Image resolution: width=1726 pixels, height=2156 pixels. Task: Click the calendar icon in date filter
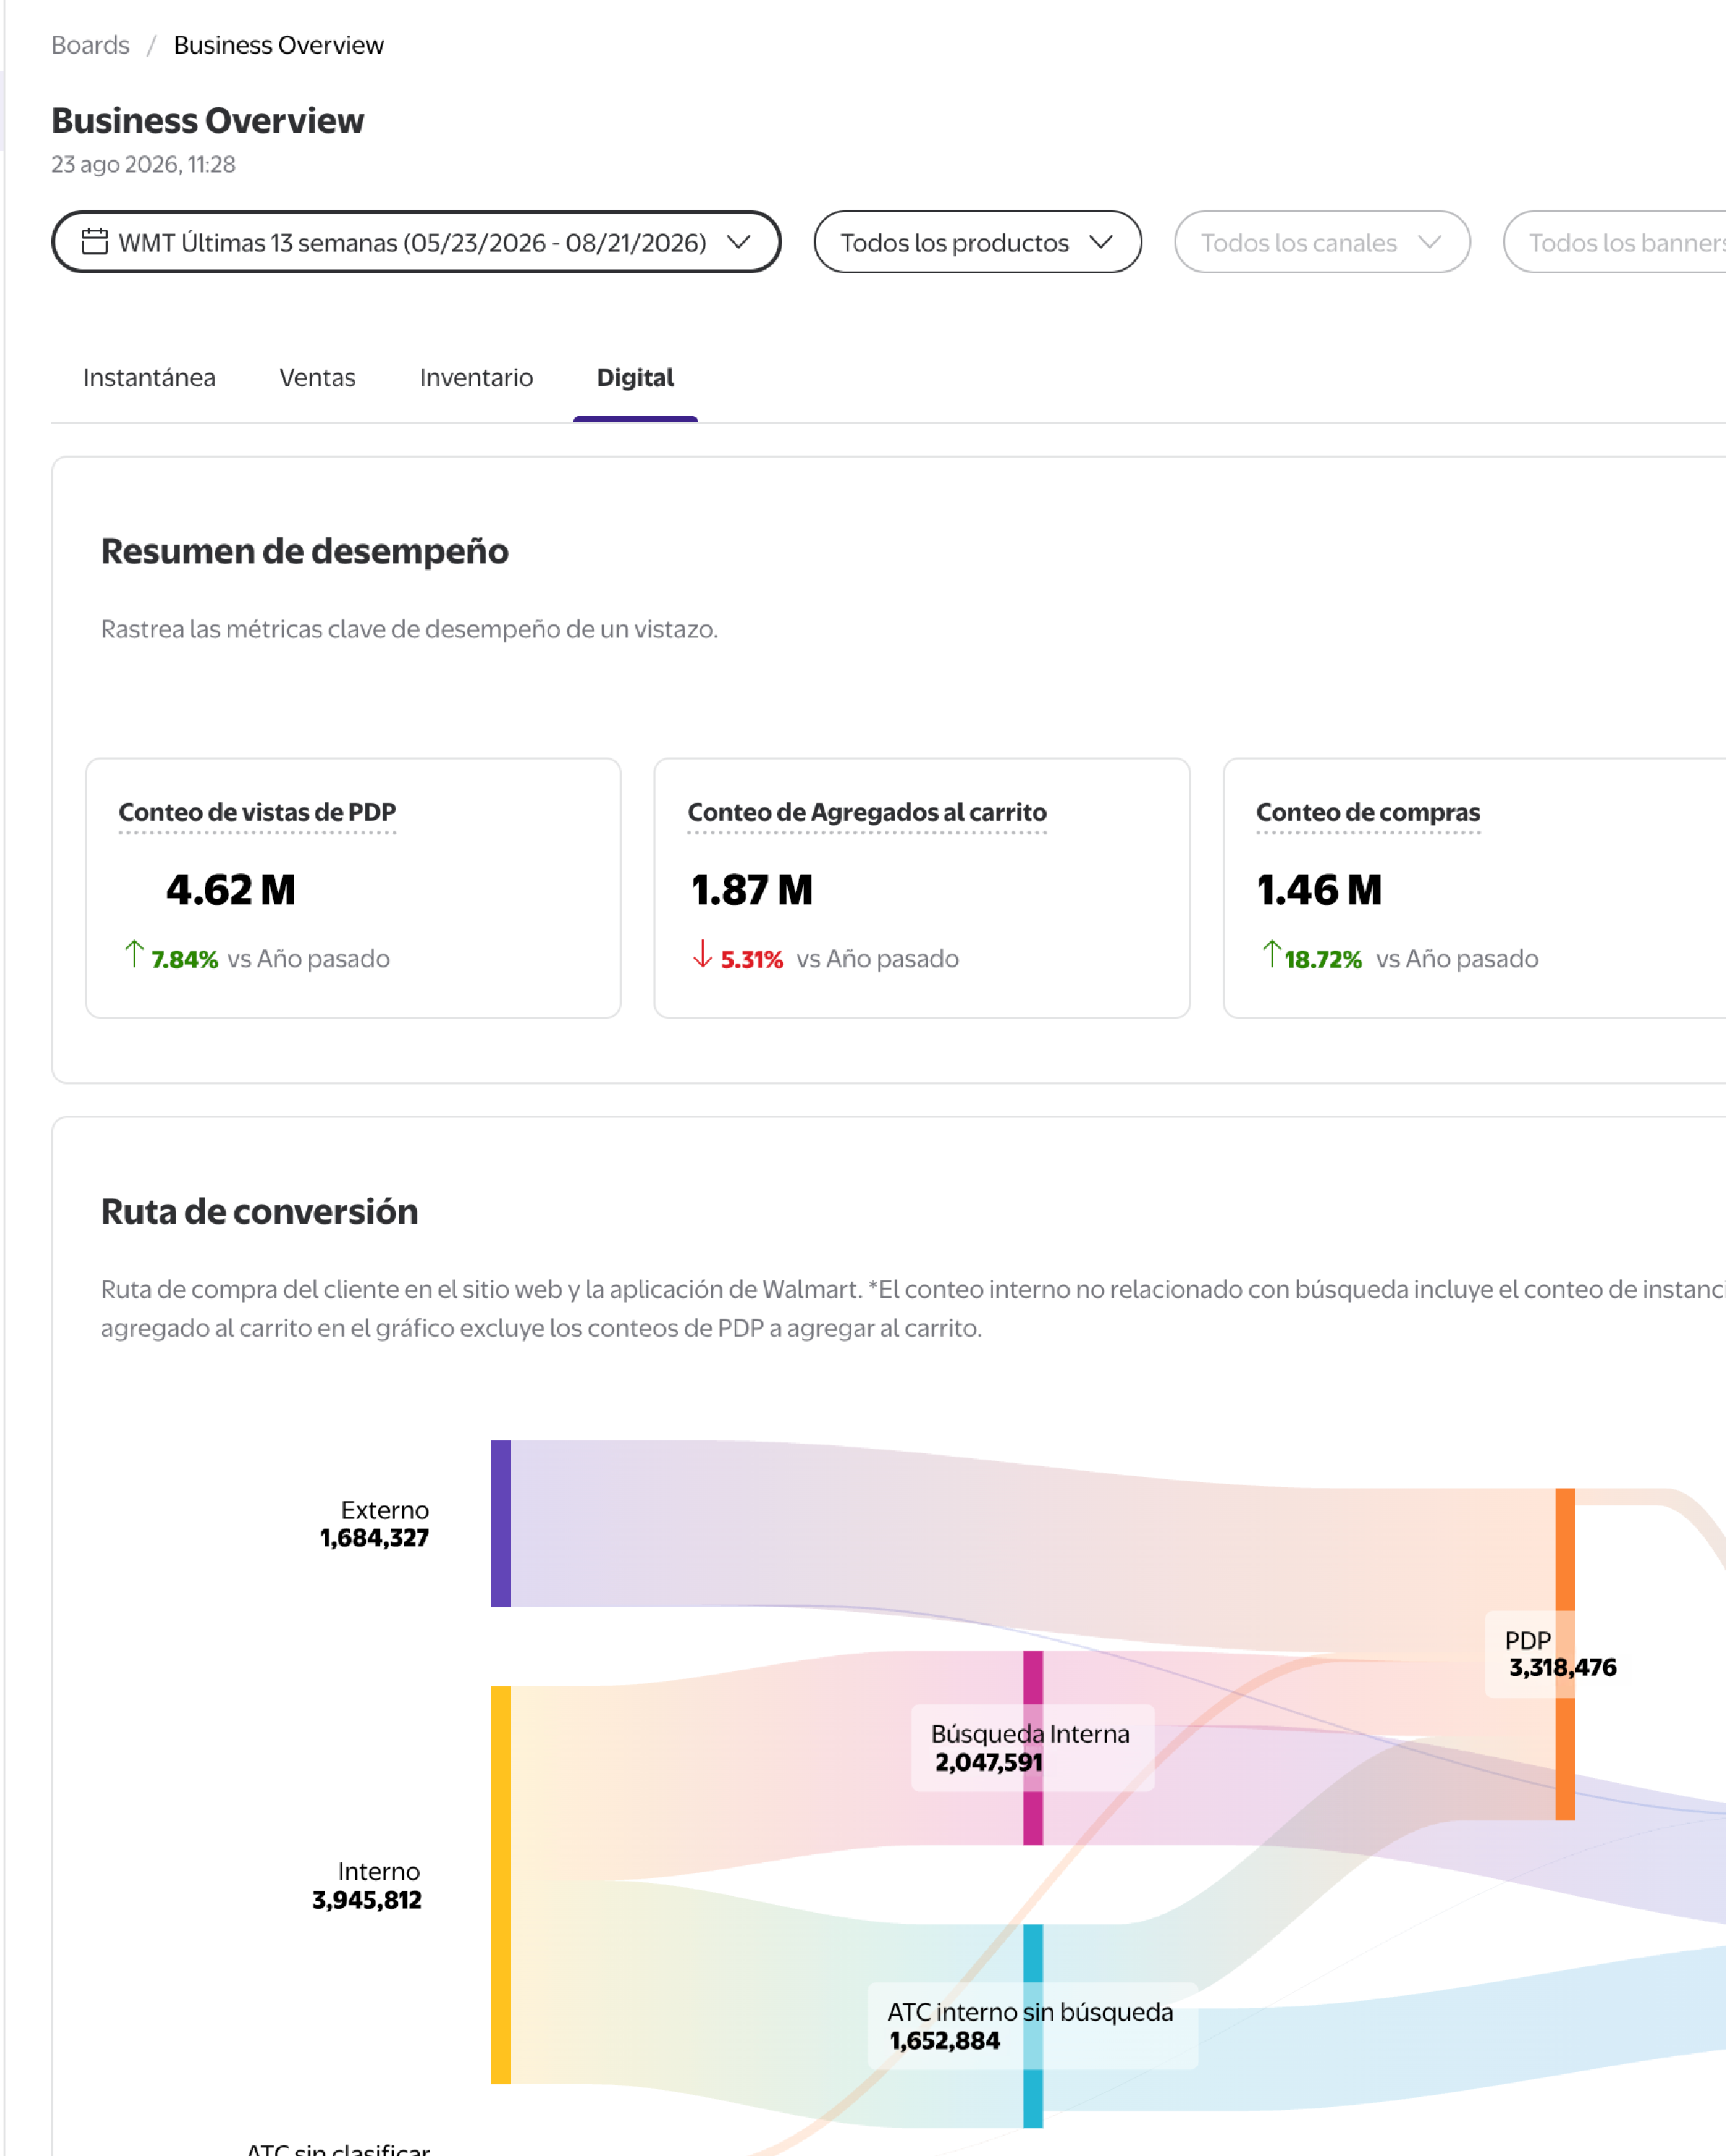tap(95, 241)
